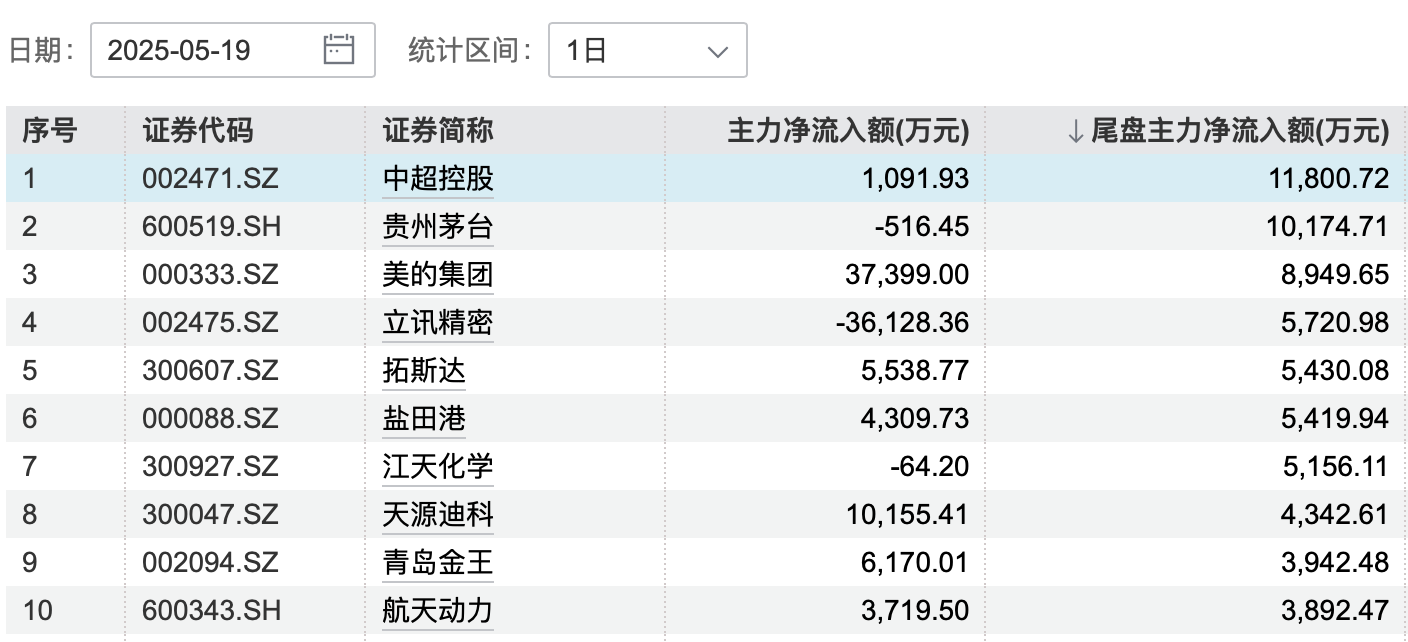
Task: Open the 美的集团 stock link
Action: [438, 274]
